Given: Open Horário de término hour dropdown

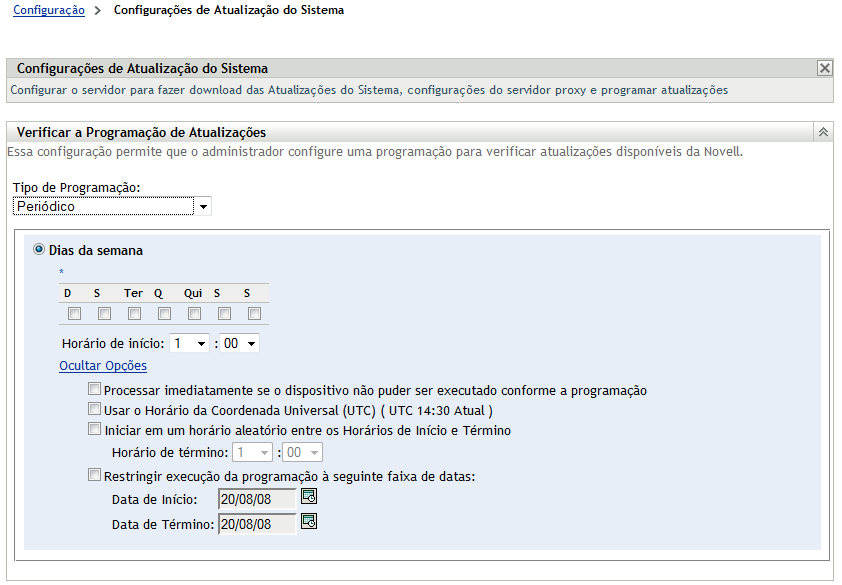Looking at the screenshot, I should coord(252,452).
